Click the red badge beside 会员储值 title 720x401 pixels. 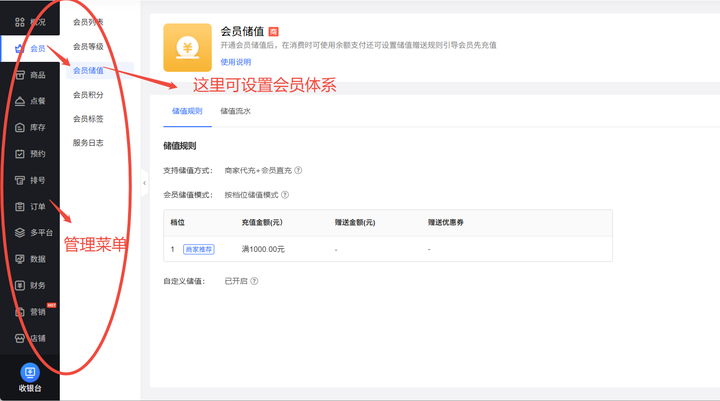point(273,32)
